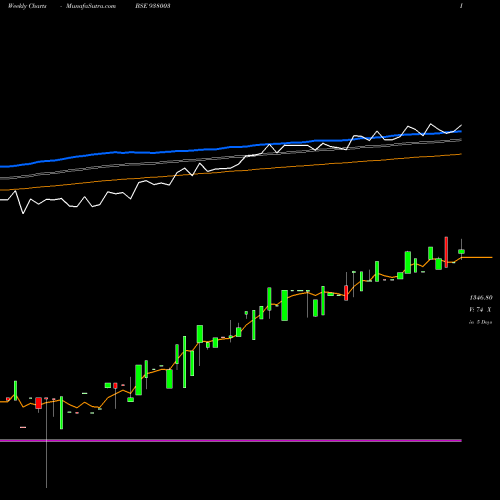The image size is (500, 500).
Task: Click the last green candle on the chart
Action: [461, 252]
